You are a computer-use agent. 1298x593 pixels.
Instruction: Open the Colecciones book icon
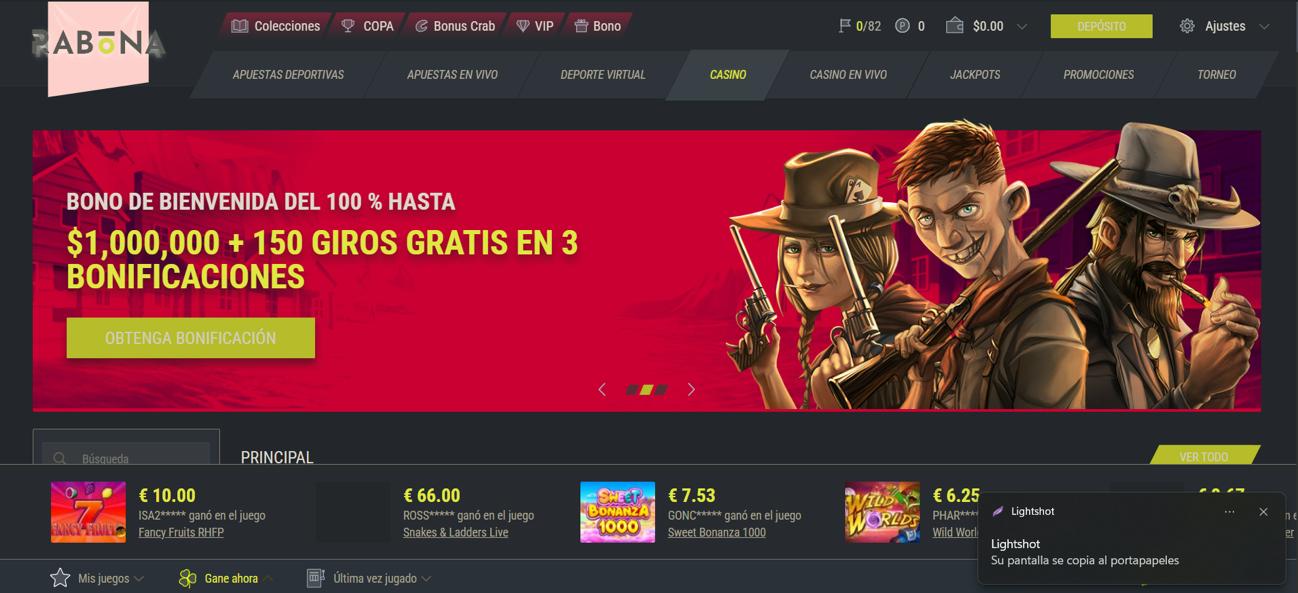[240, 26]
